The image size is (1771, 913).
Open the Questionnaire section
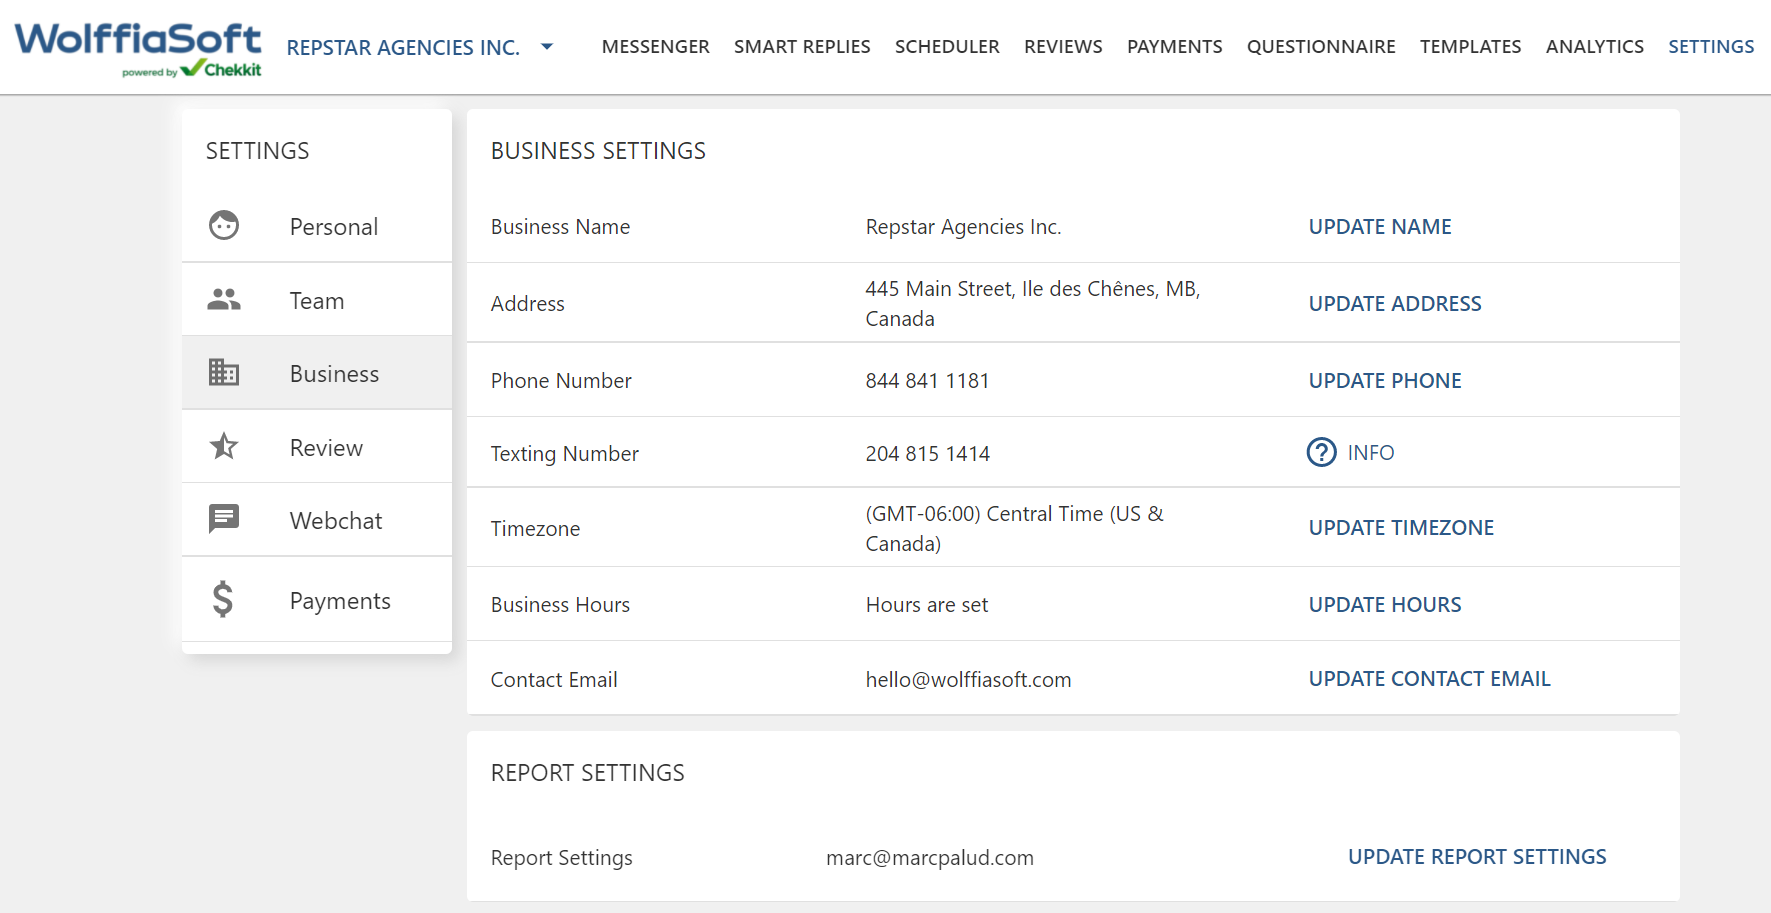(x=1321, y=47)
